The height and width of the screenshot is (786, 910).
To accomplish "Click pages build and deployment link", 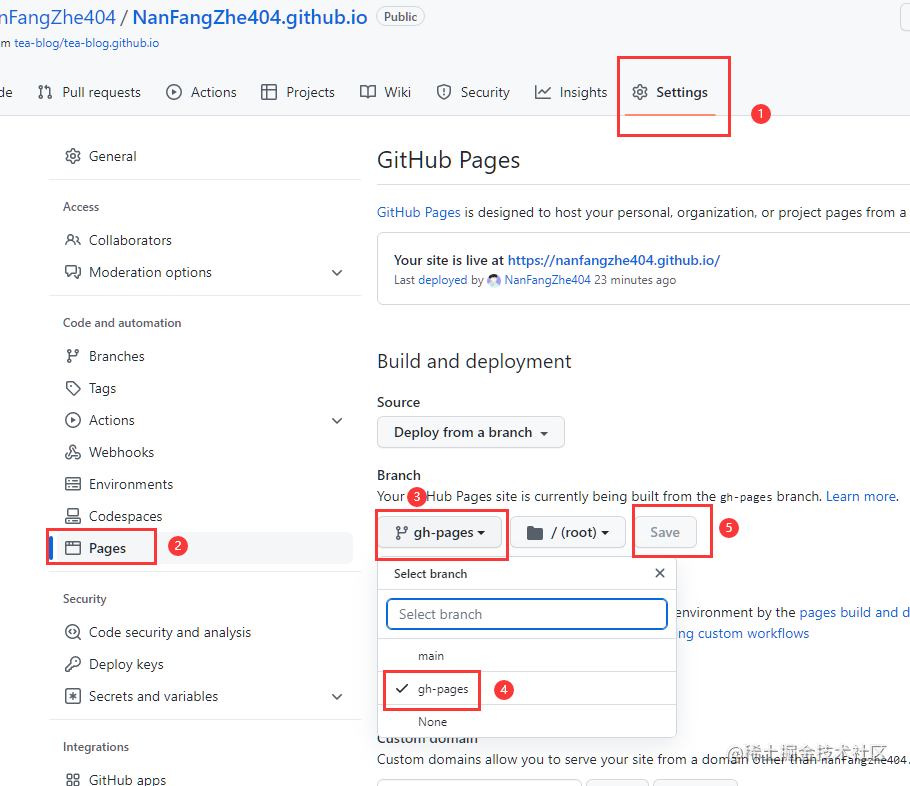I will (x=854, y=612).
